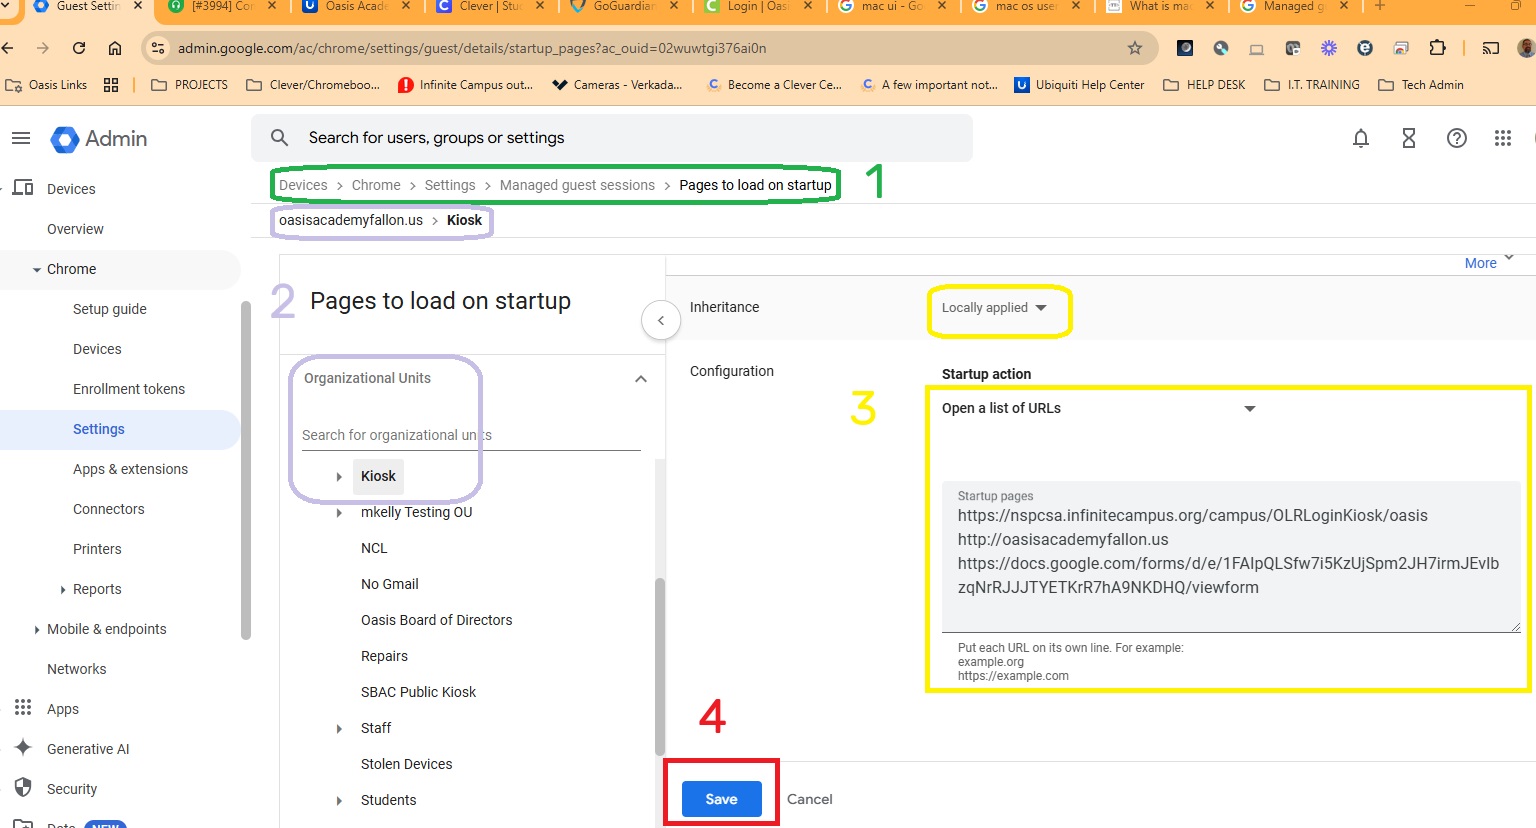This screenshot has height=828, width=1536.
Task: Open the Chrome extensions puzzle icon
Action: (1438, 48)
